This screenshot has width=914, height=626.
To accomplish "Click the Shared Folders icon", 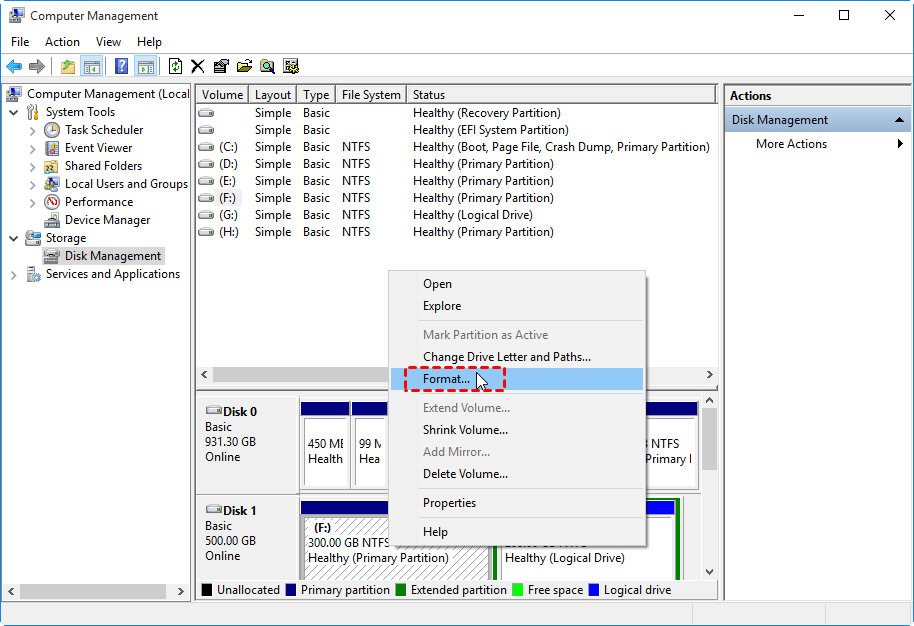I will tap(52, 166).
